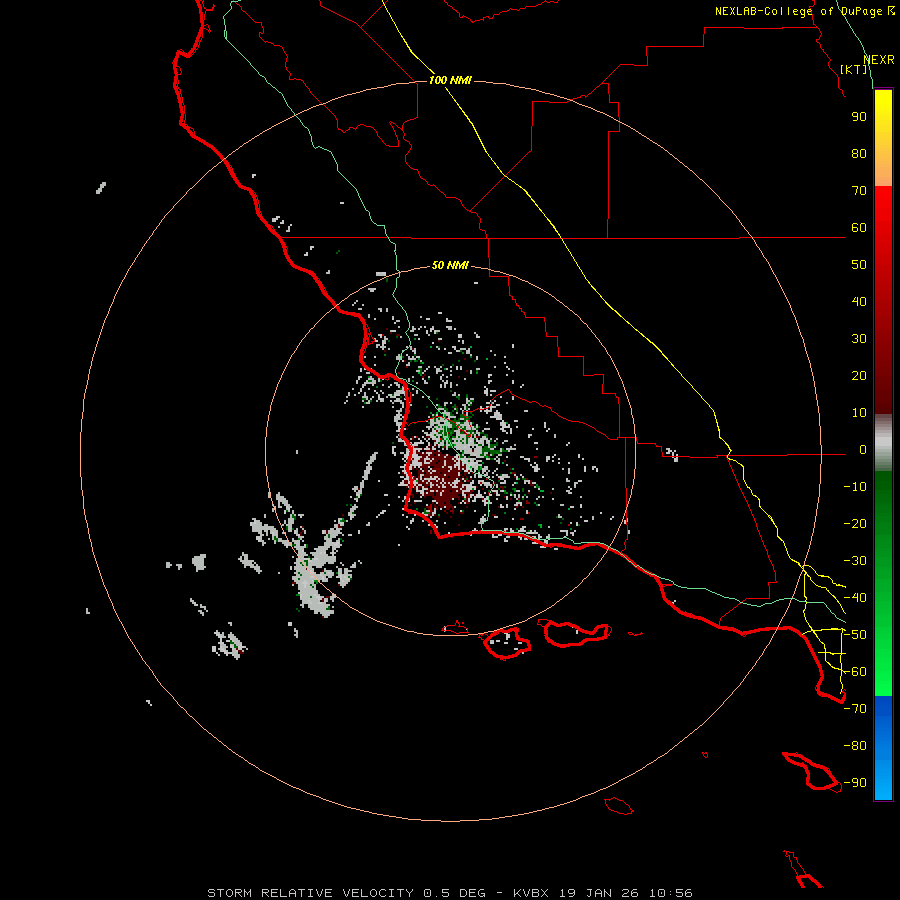
Task: Click the -30 scale label
Action: click(855, 561)
